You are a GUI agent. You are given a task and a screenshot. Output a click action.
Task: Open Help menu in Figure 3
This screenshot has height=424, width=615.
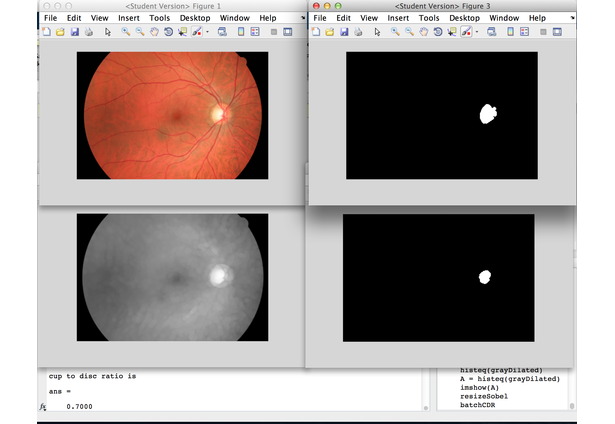(x=537, y=18)
